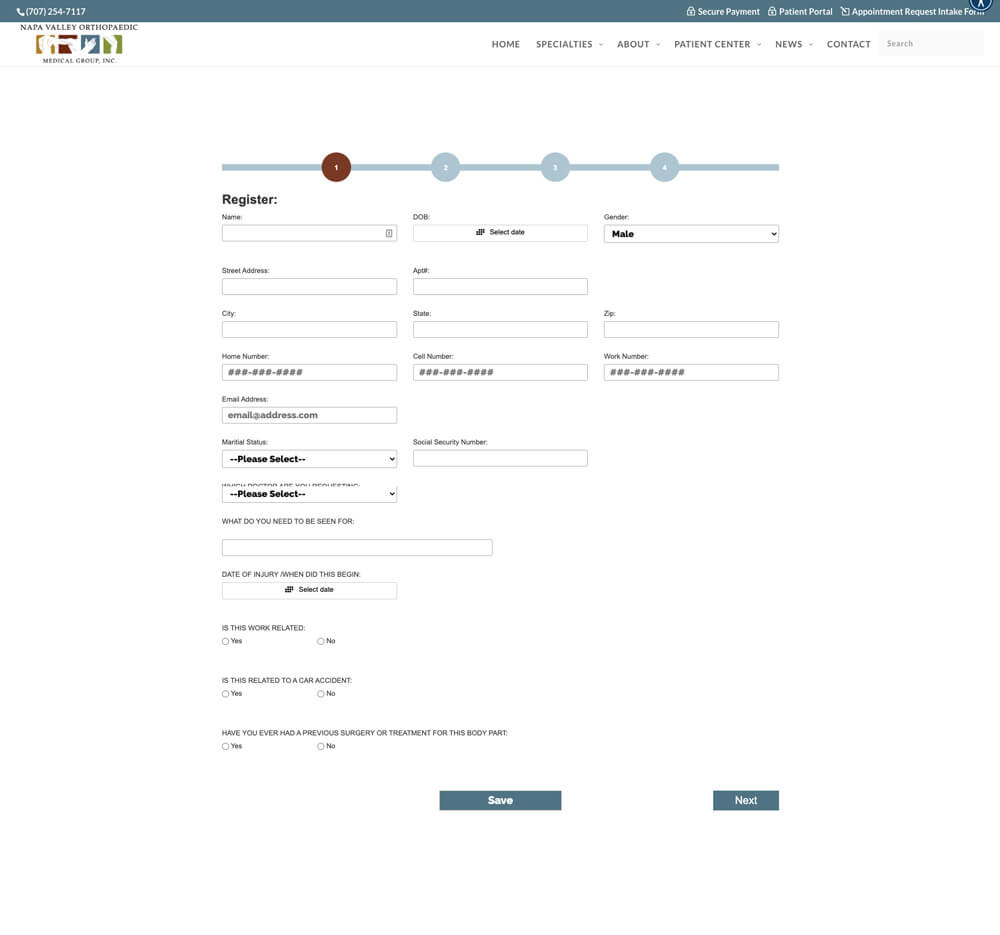Click the Appointment Request Intake Form icon
The width and height of the screenshot is (1000, 935).
click(x=845, y=11)
